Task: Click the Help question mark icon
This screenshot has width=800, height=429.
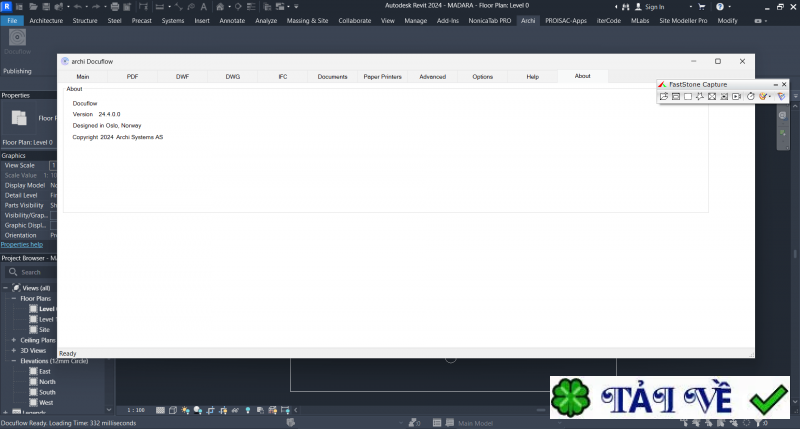Action: (x=719, y=7)
